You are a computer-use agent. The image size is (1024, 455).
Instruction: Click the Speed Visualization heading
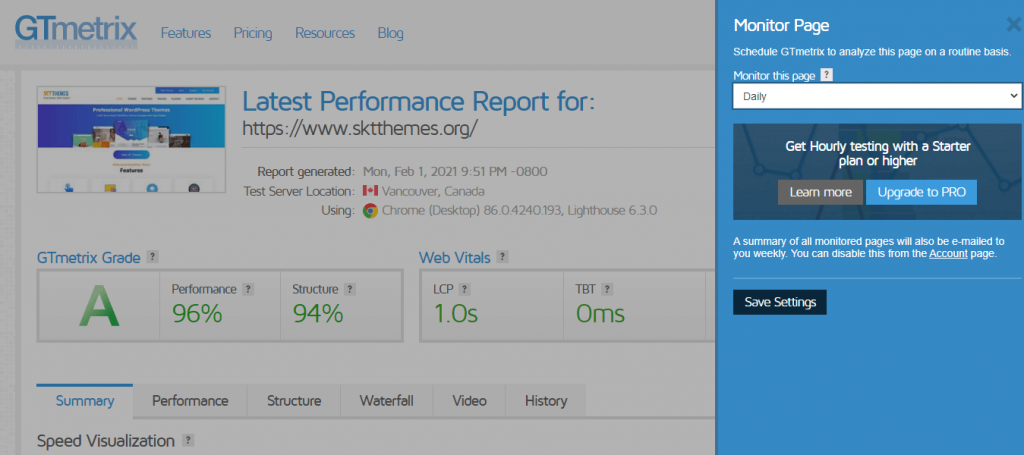click(x=106, y=441)
